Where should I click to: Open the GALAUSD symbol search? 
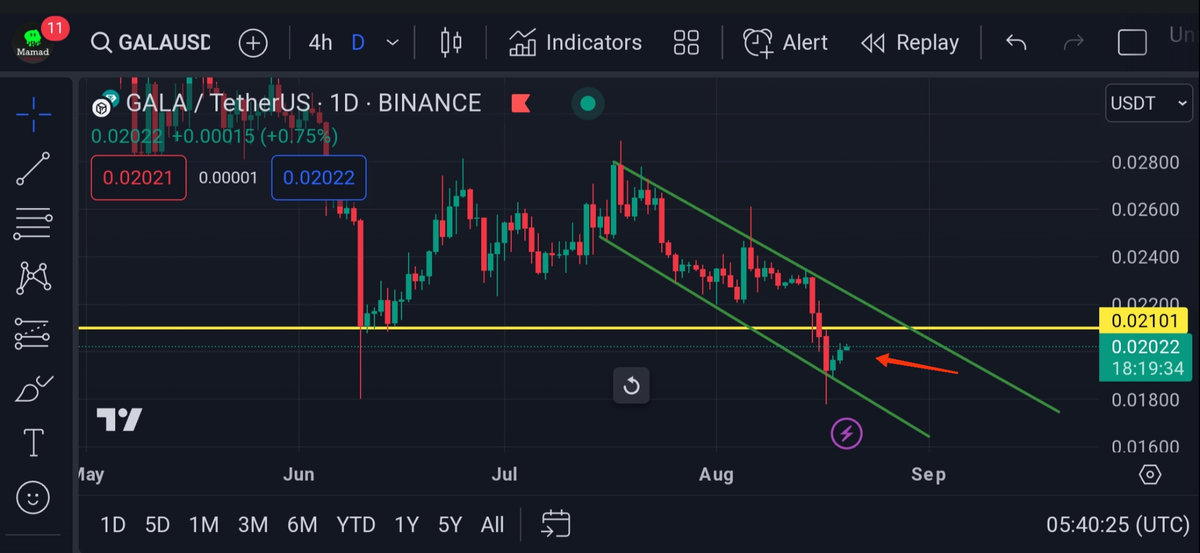151,43
